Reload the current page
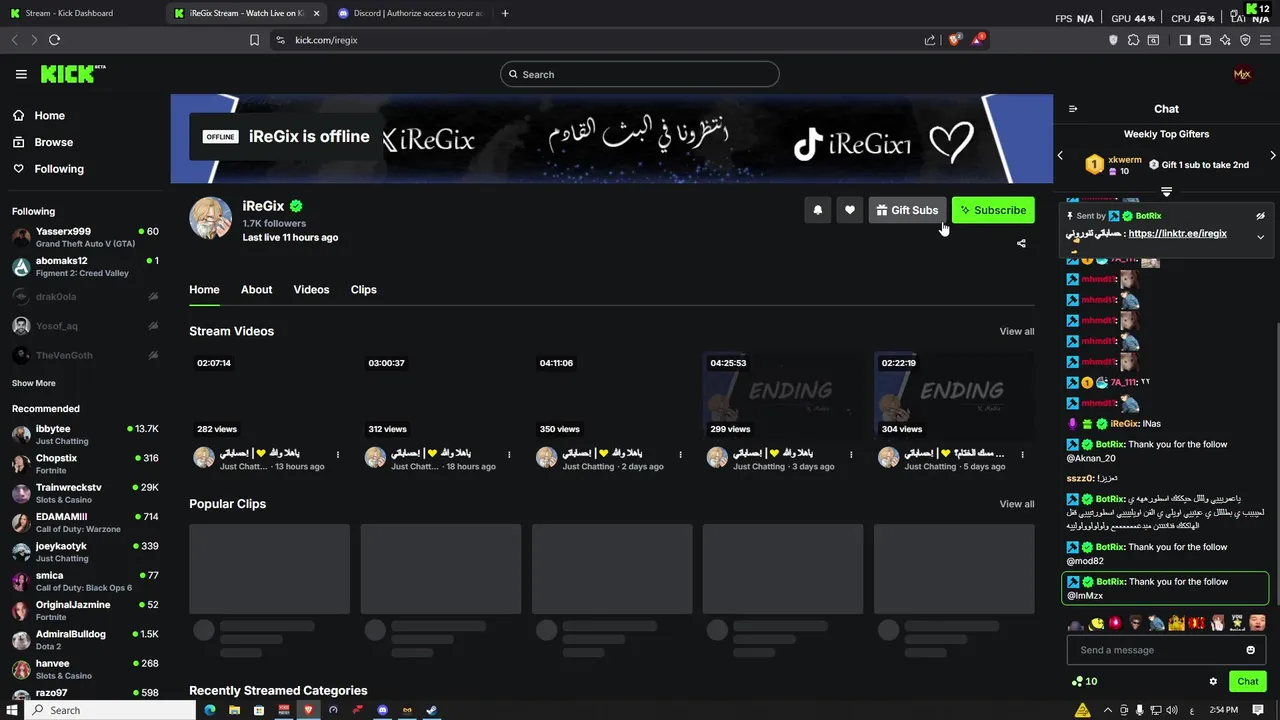The height and width of the screenshot is (720, 1280). (54, 40)
